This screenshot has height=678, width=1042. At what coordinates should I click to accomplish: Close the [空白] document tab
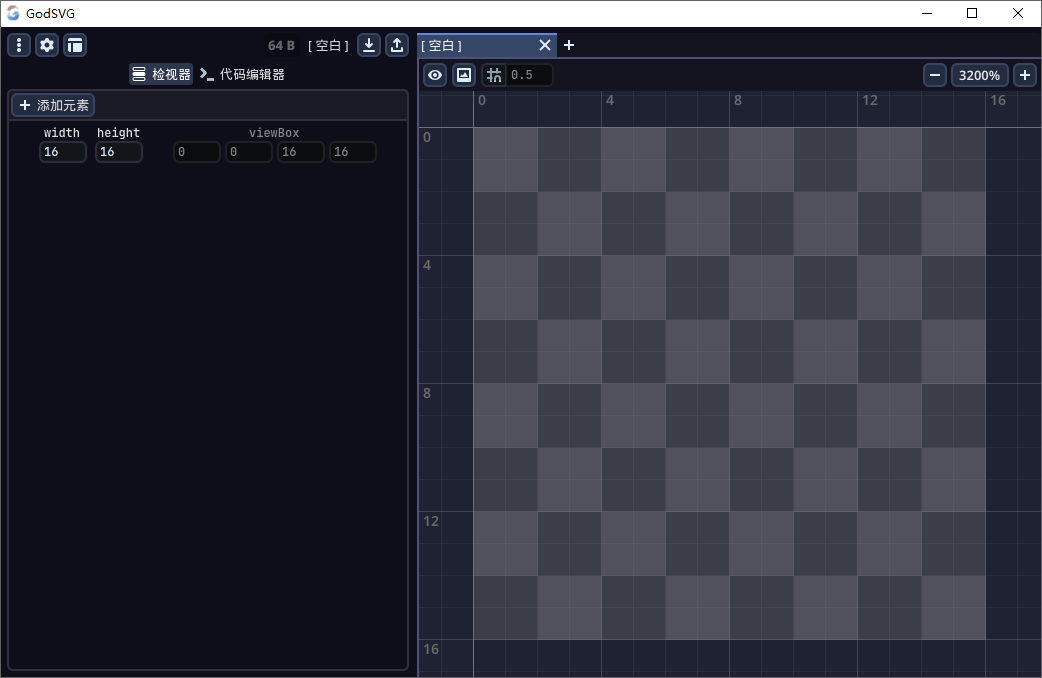coord(545,45)
